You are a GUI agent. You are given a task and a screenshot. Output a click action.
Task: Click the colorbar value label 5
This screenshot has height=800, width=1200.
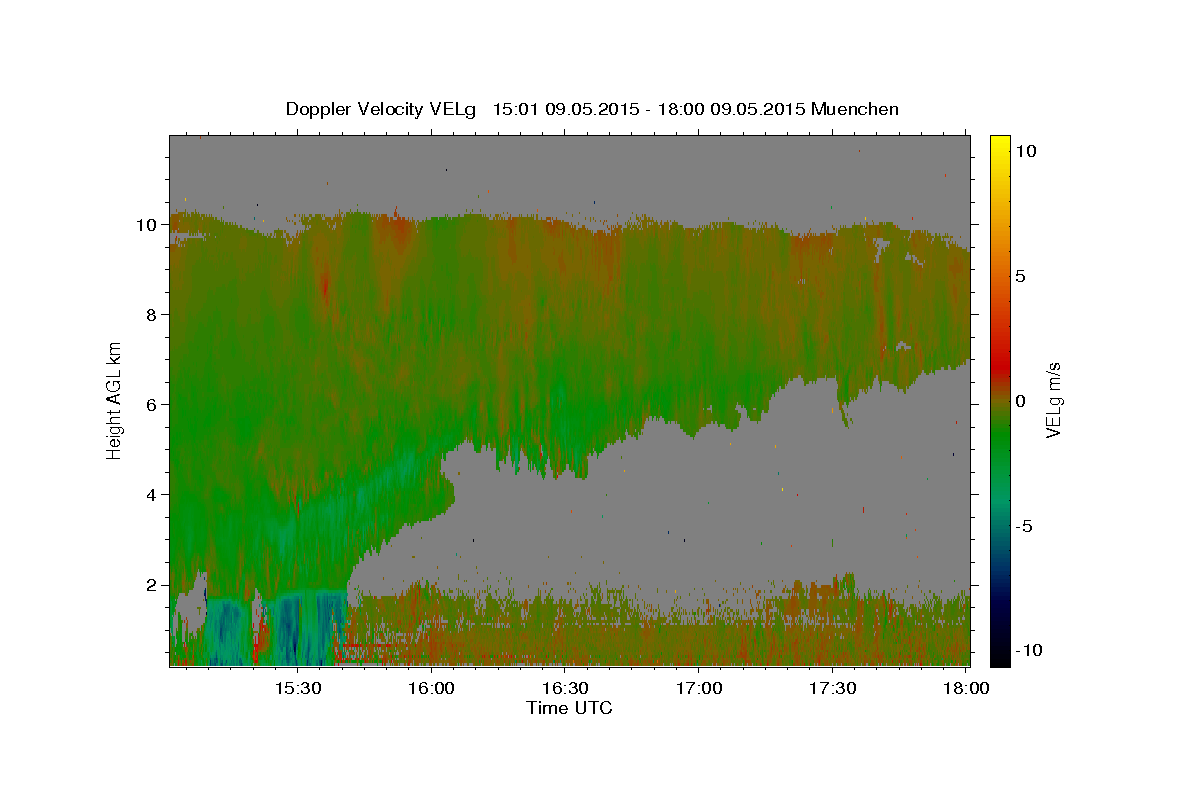[1021, 275]
